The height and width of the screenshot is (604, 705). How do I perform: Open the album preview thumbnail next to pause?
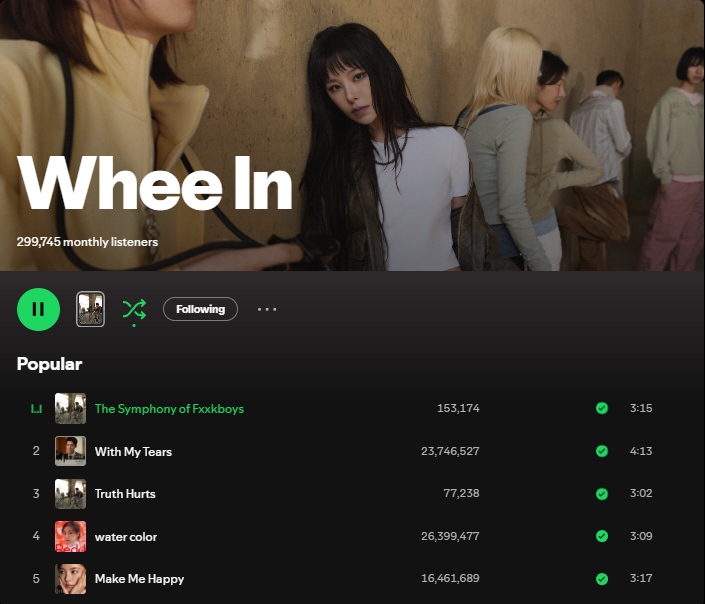click(x=90, y=309)
